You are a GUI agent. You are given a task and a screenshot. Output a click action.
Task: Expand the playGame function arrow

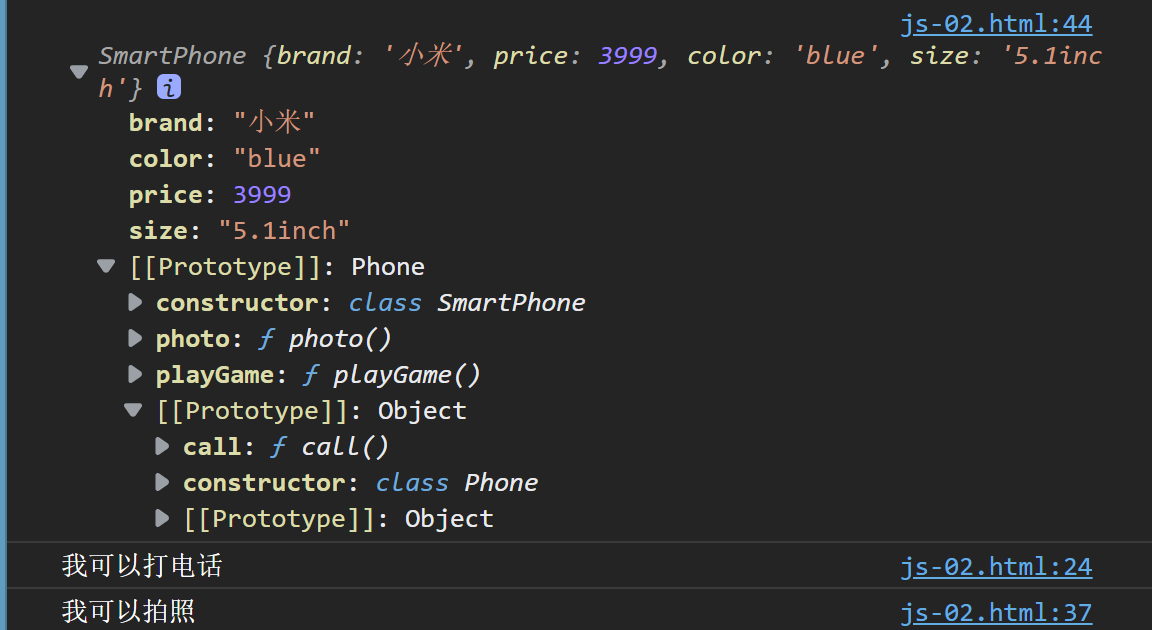click(x=135, y=374)
